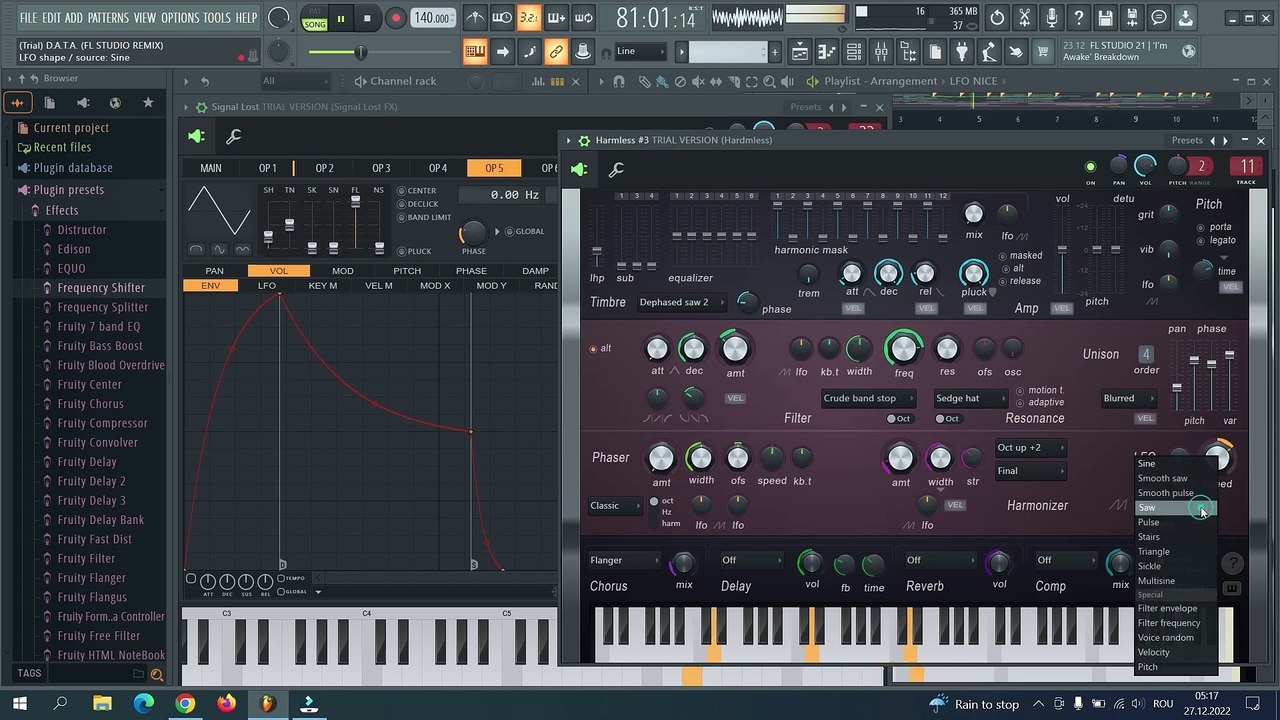Viewport: 1280px width, 720px height.
Task: Open the mixer view icon
Action: 881,52
